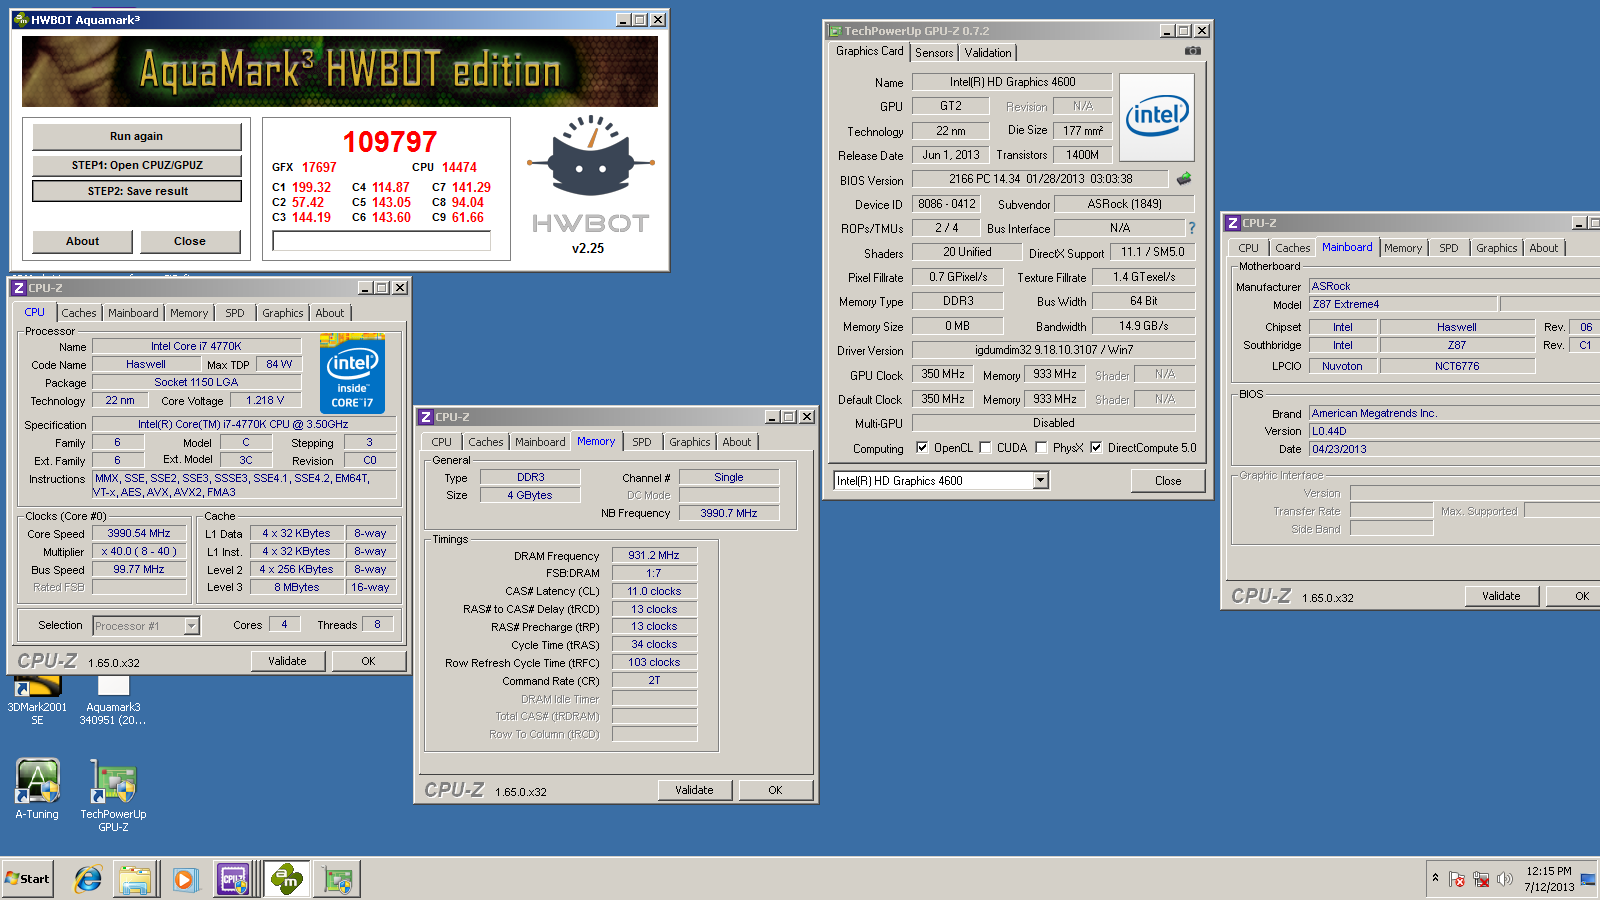
Task: Click STEP2: Save result button
Action: click(x=137, y=191)
